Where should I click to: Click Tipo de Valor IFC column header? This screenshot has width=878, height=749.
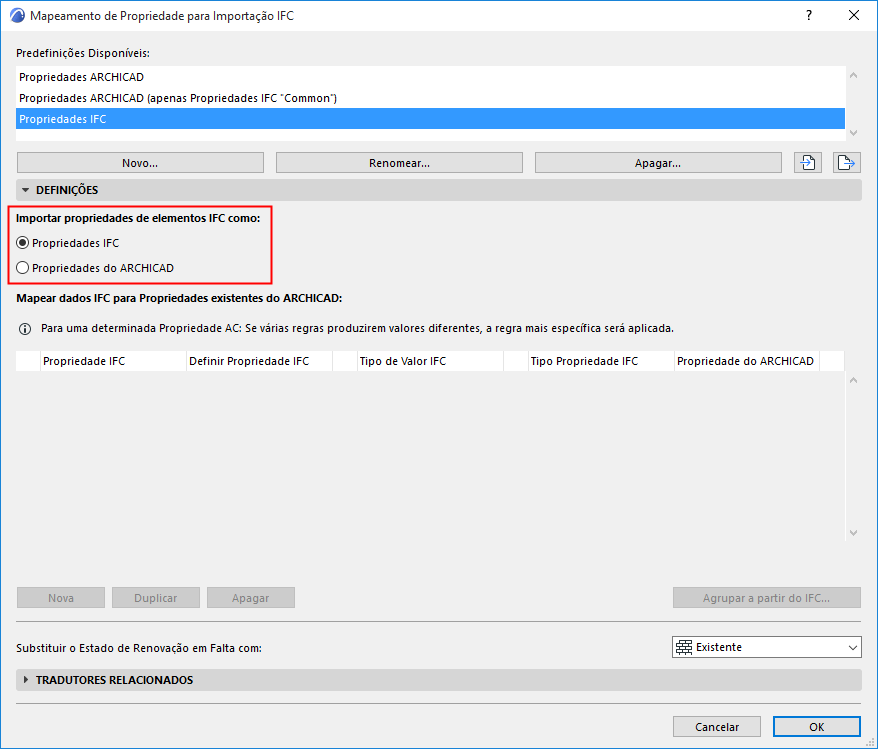coord(430,361)
